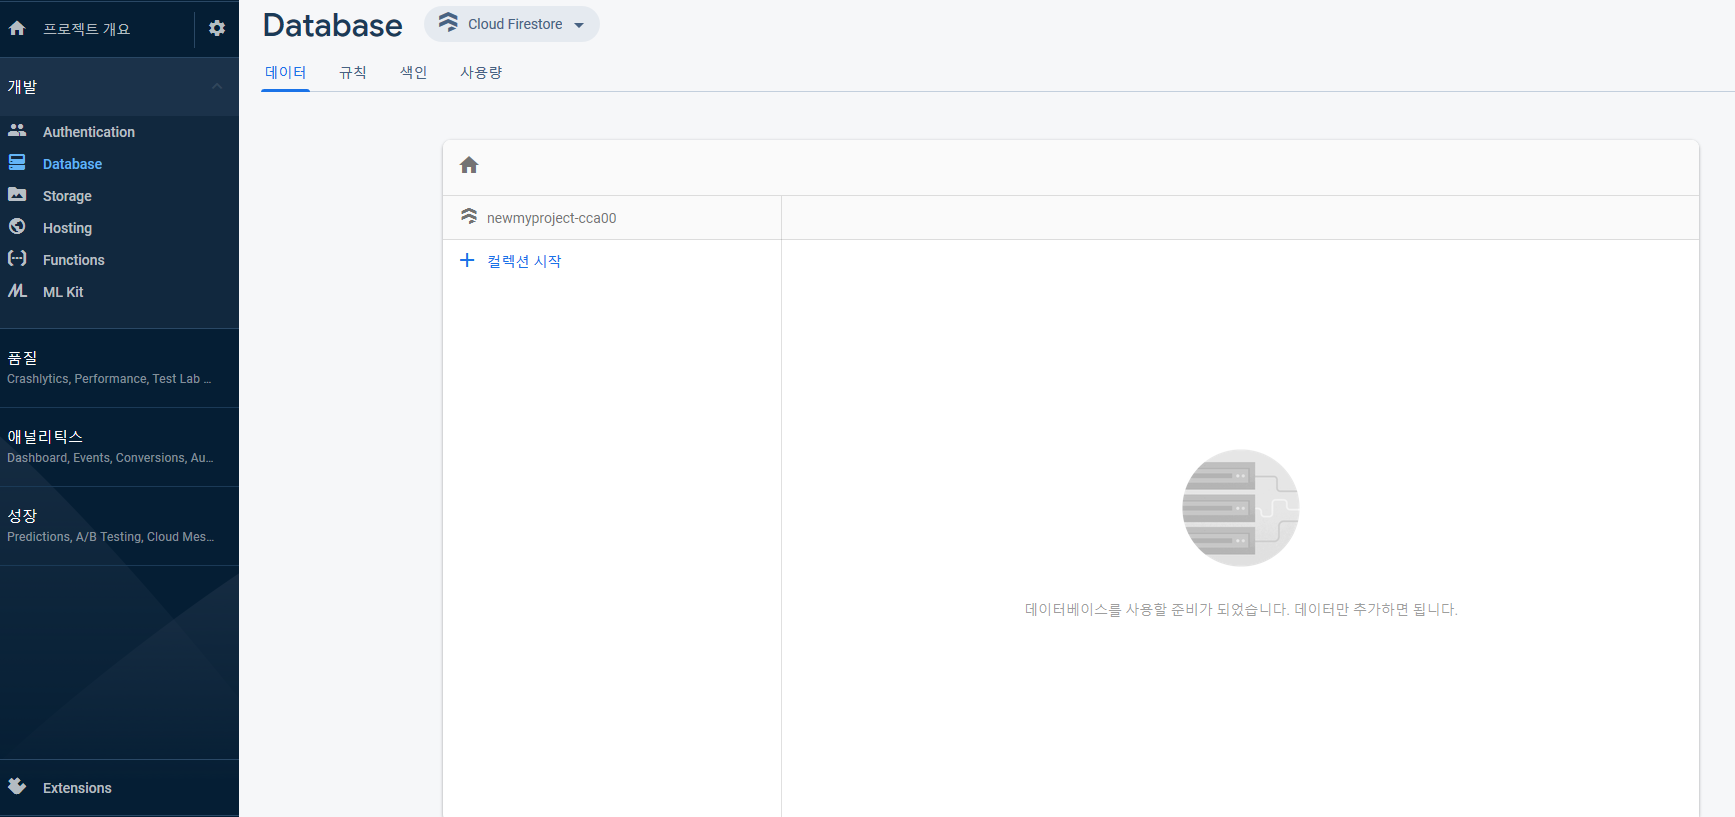Click the Authentication people icon
Viewport: 1735px width, 817px height.
[17, 130]
